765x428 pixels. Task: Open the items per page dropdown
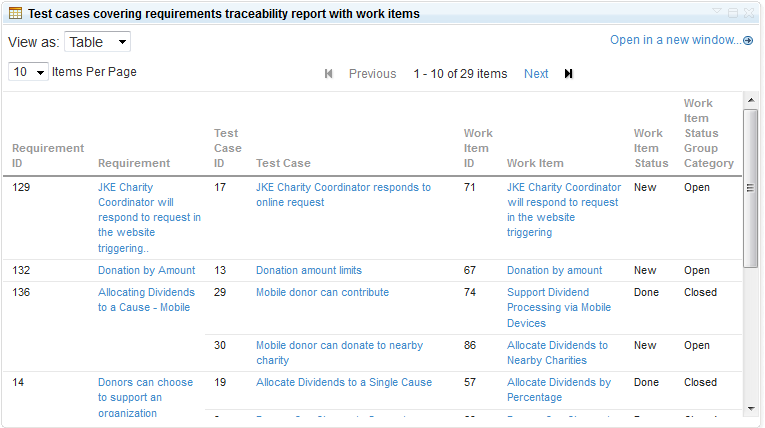pyautogui.click(x=28, y=72)
